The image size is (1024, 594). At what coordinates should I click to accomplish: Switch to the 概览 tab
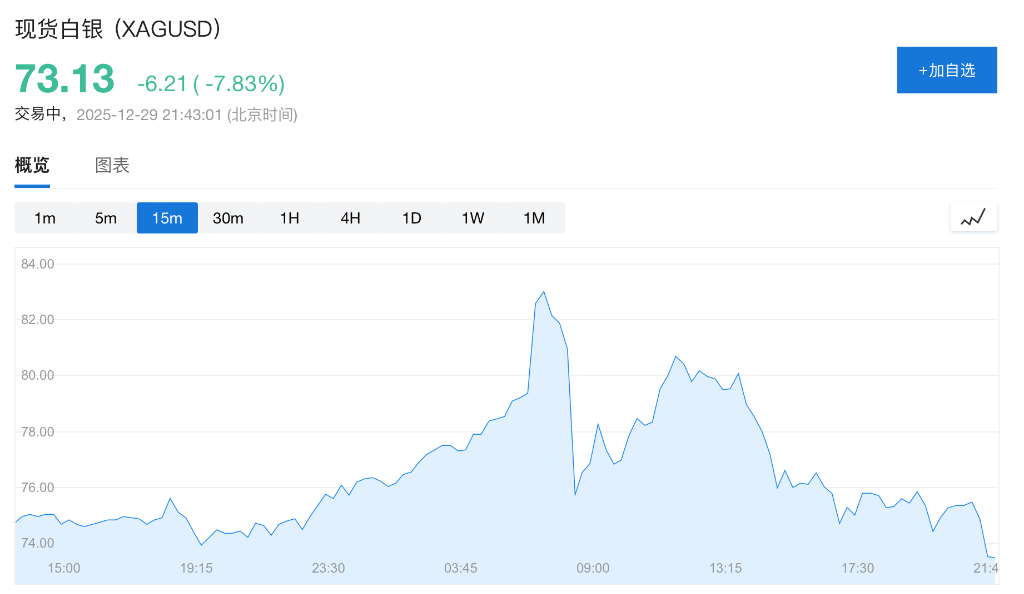[32, 166]
